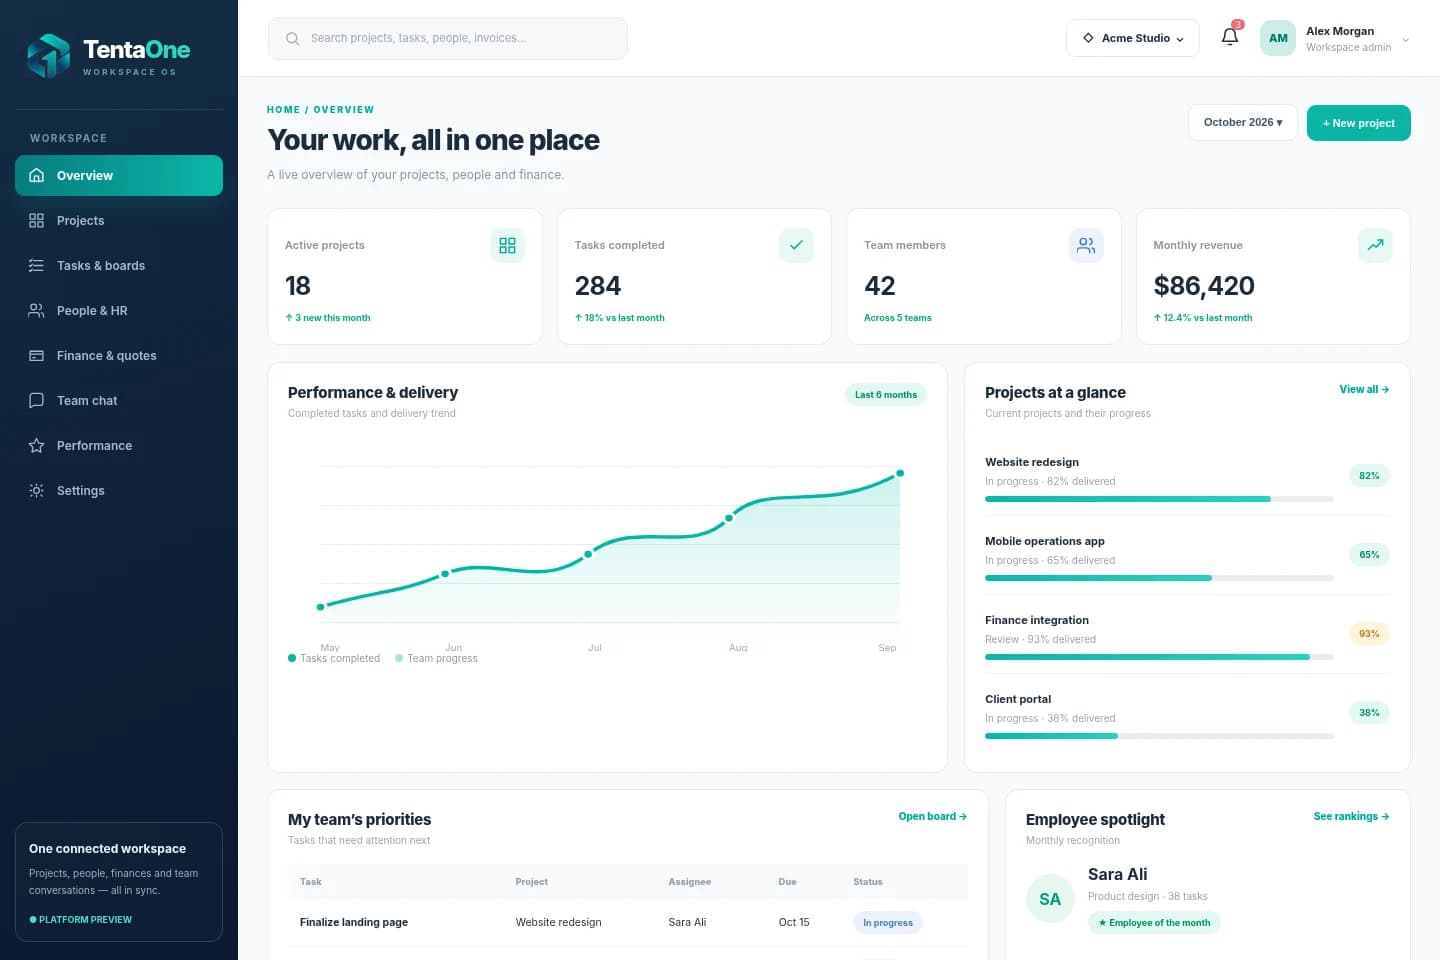Click the People & HR users icon

pyautogui.click(x=37, y=310)
